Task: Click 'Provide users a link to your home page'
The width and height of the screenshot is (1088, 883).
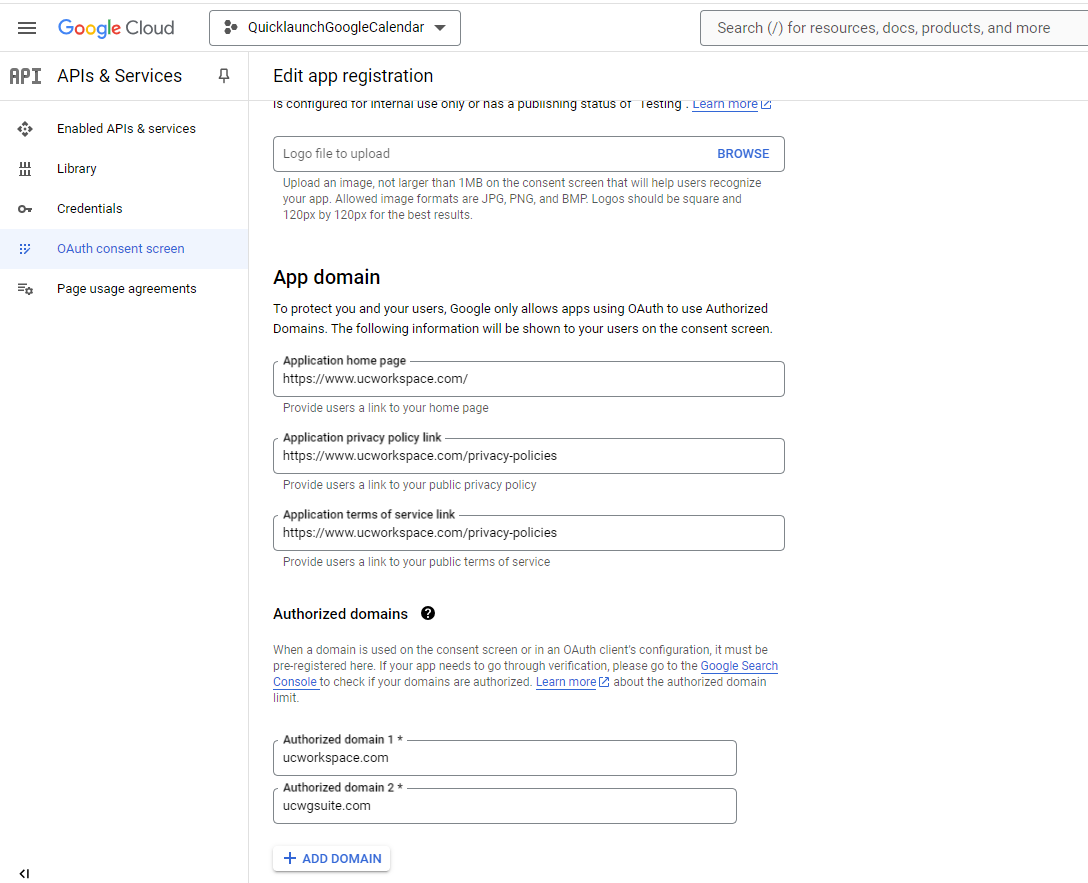Action: tap(386, 408)
